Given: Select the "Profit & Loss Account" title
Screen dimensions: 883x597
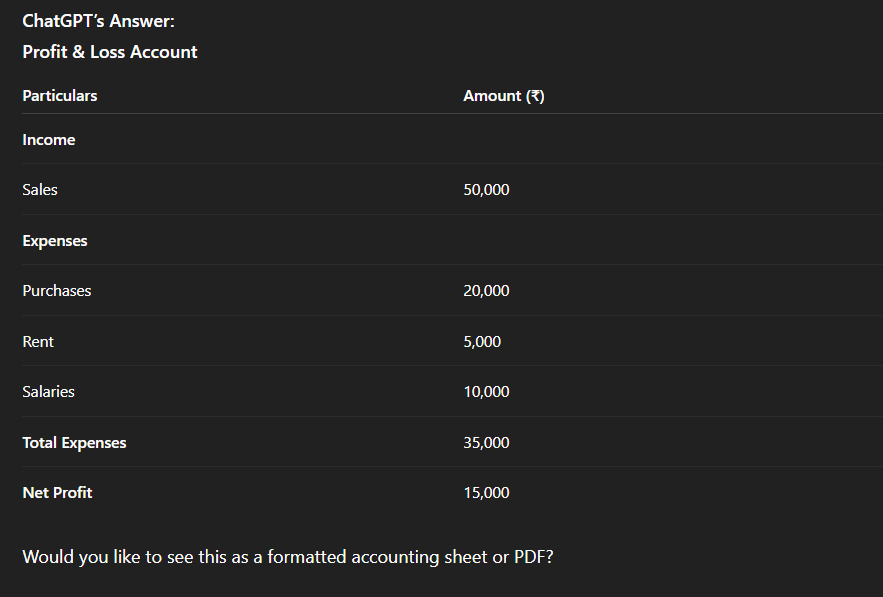Looking at the screenshot, I should [x=110, y=52].
